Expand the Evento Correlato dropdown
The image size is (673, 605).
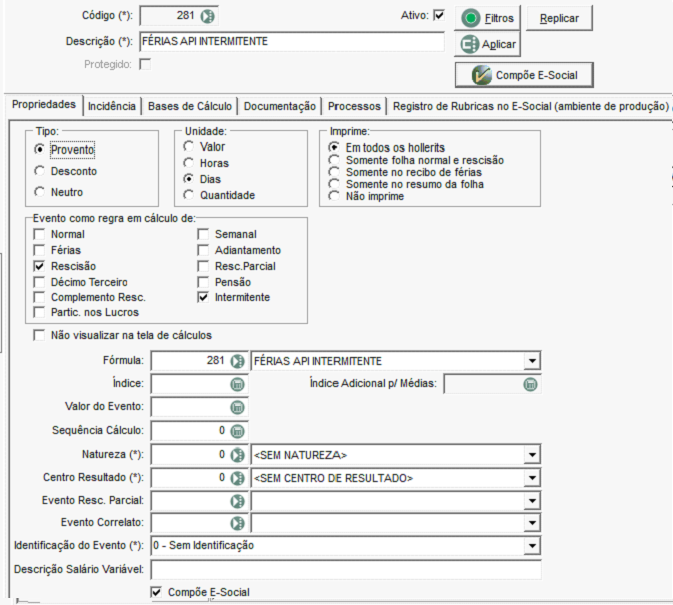pyautogui.click(x=532, y=523)
